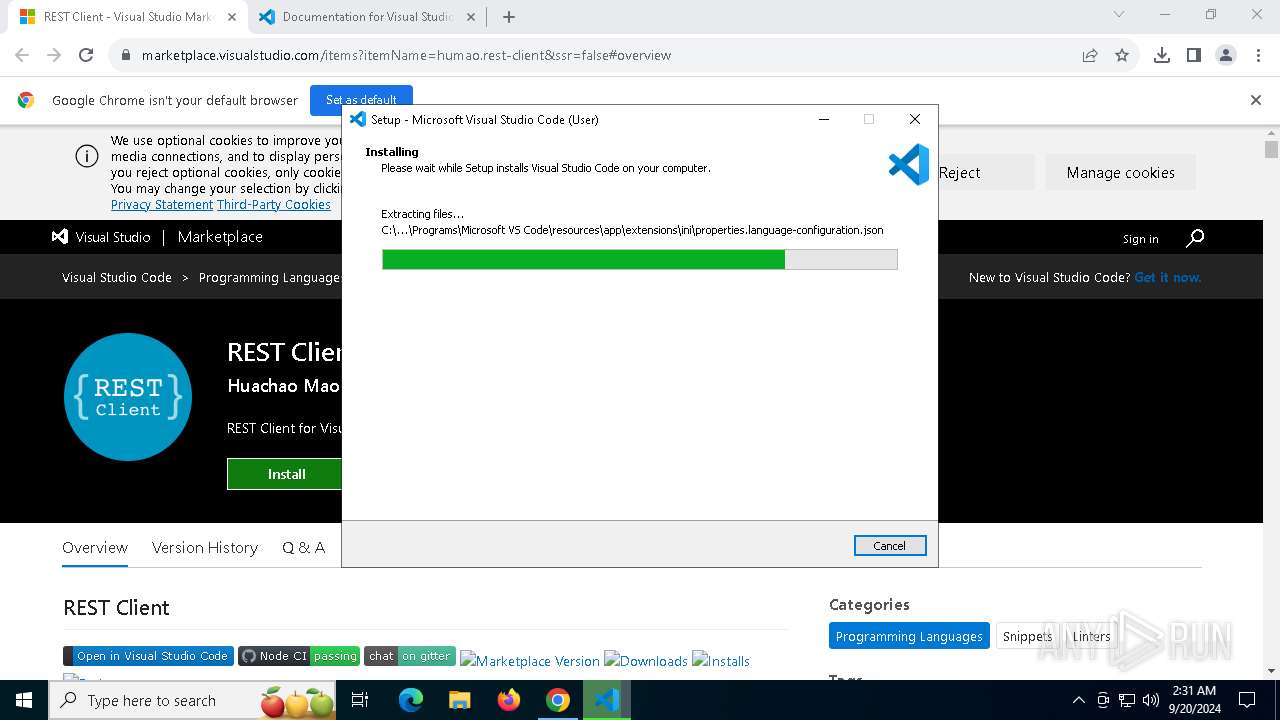Image resolution: width=1280 pixels, height=720 pixels.
Task: Open the Chrome three-dot menu
Action: 1258,55
